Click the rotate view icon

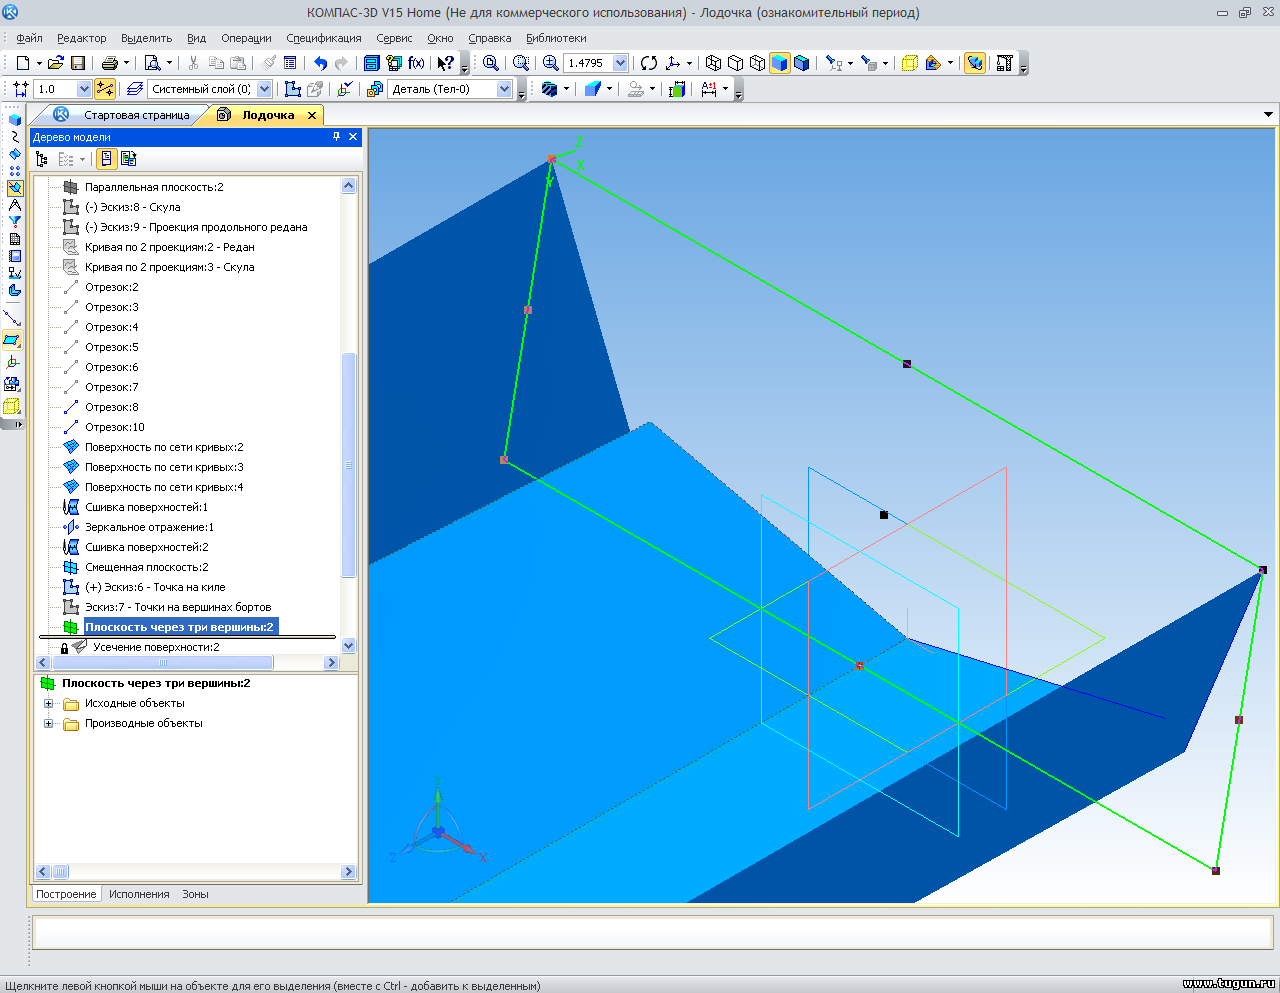(649, 63)
